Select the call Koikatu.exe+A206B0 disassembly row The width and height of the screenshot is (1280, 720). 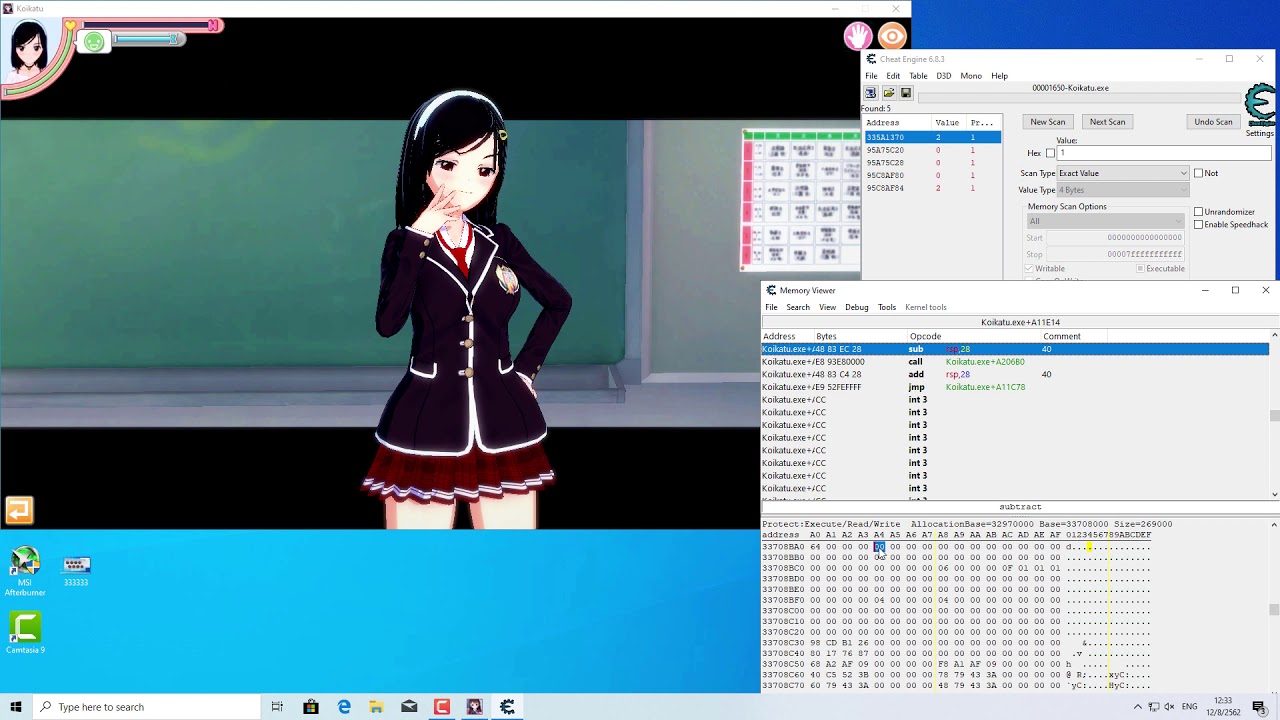point(1015,362)
